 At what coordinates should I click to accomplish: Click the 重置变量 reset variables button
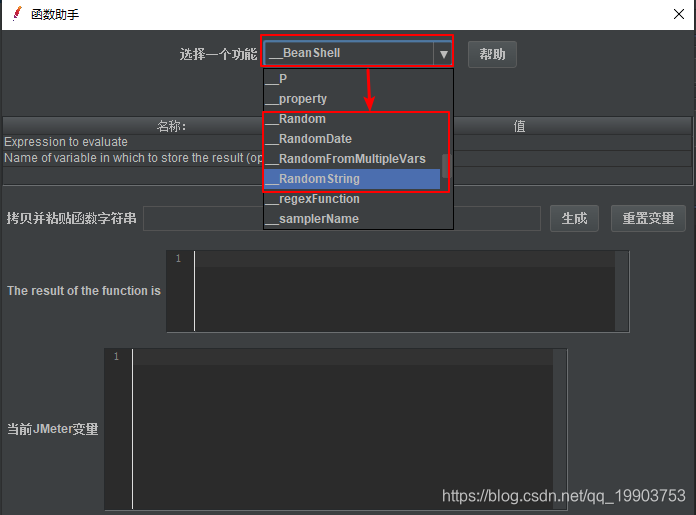[648, 218]
